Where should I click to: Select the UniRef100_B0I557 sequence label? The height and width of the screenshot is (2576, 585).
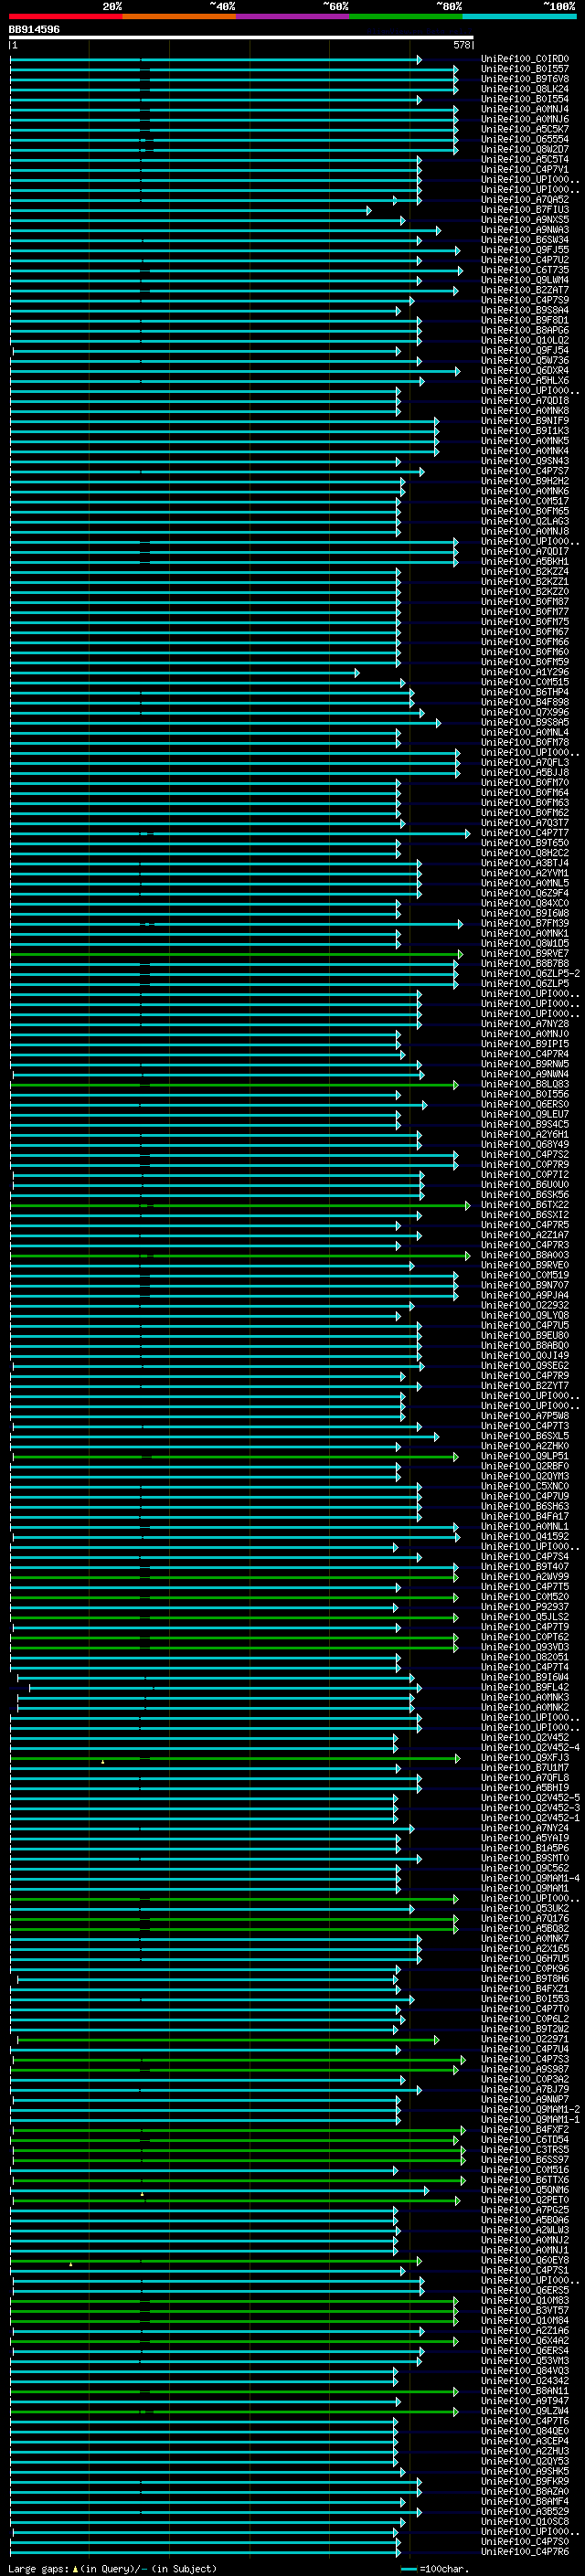525,69
